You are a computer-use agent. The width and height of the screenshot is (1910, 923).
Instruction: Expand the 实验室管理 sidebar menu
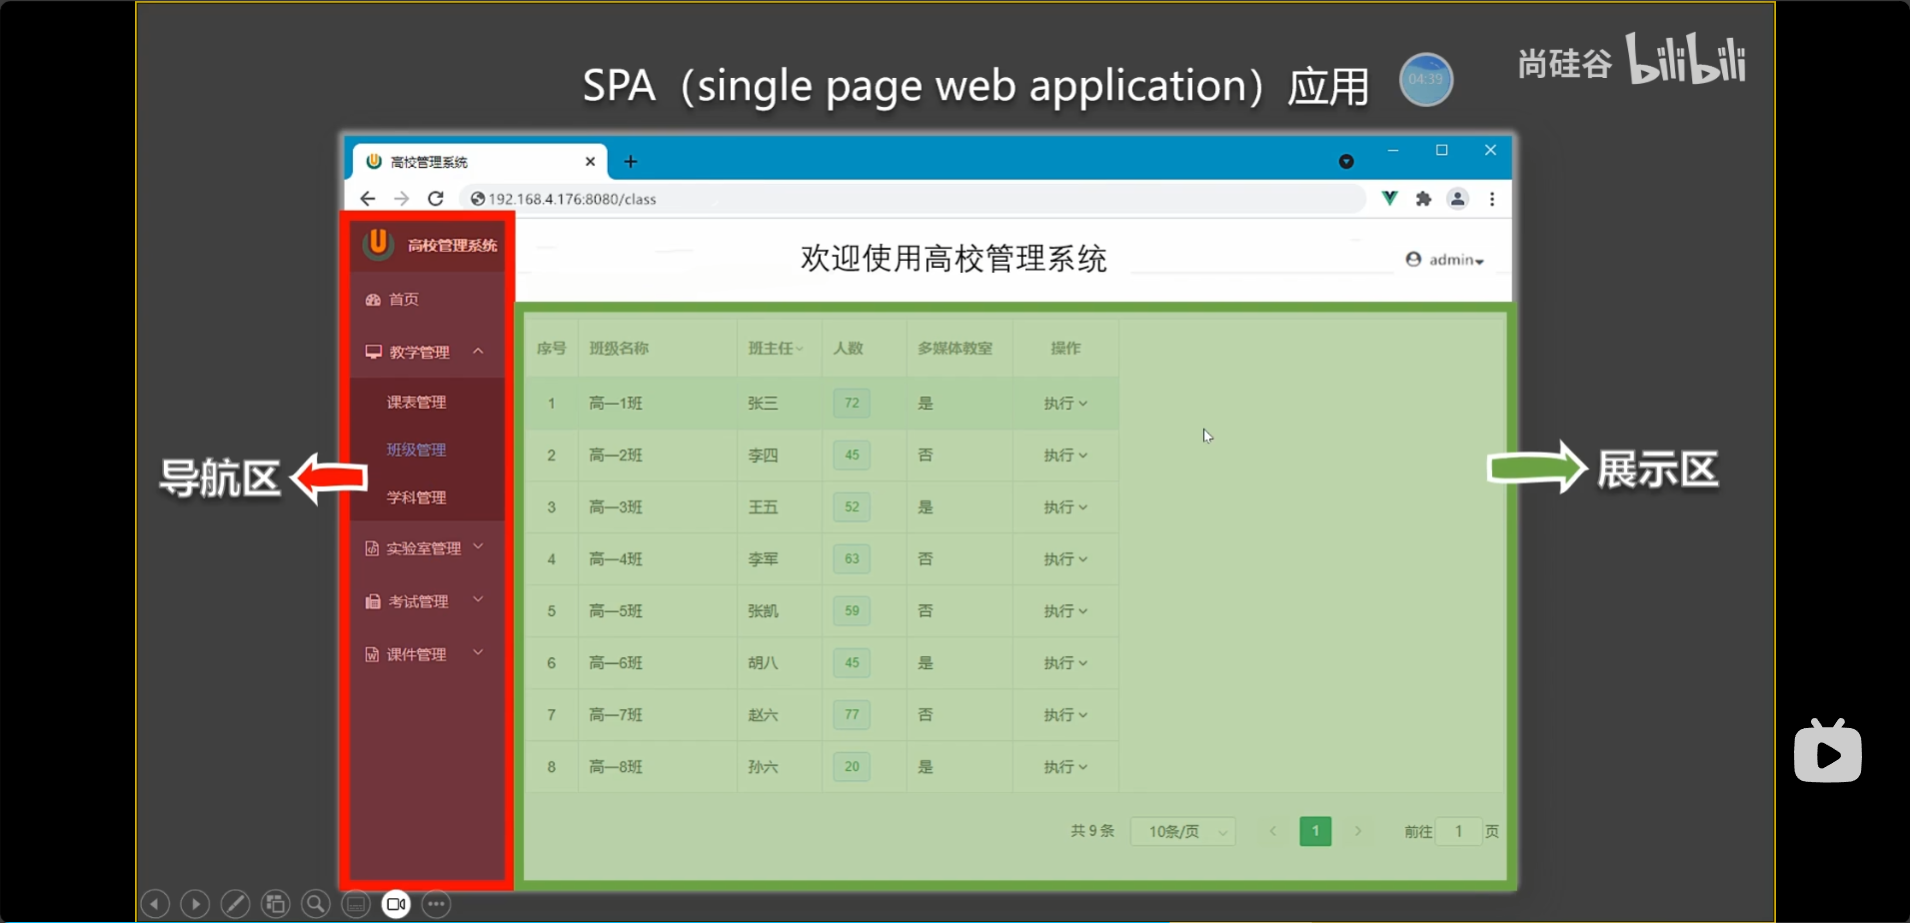coord(425,548)
